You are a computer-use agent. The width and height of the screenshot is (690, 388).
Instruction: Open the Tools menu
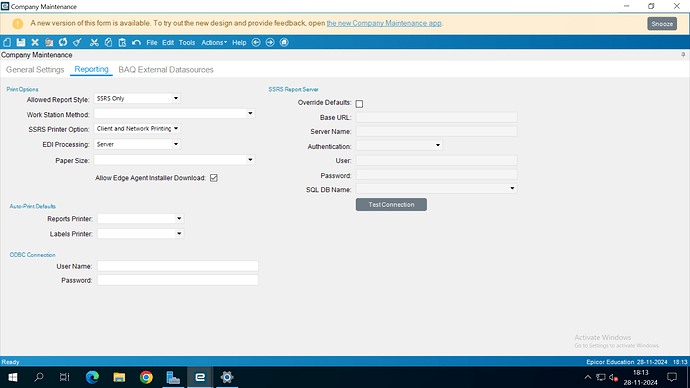click(x=187, y=43)
